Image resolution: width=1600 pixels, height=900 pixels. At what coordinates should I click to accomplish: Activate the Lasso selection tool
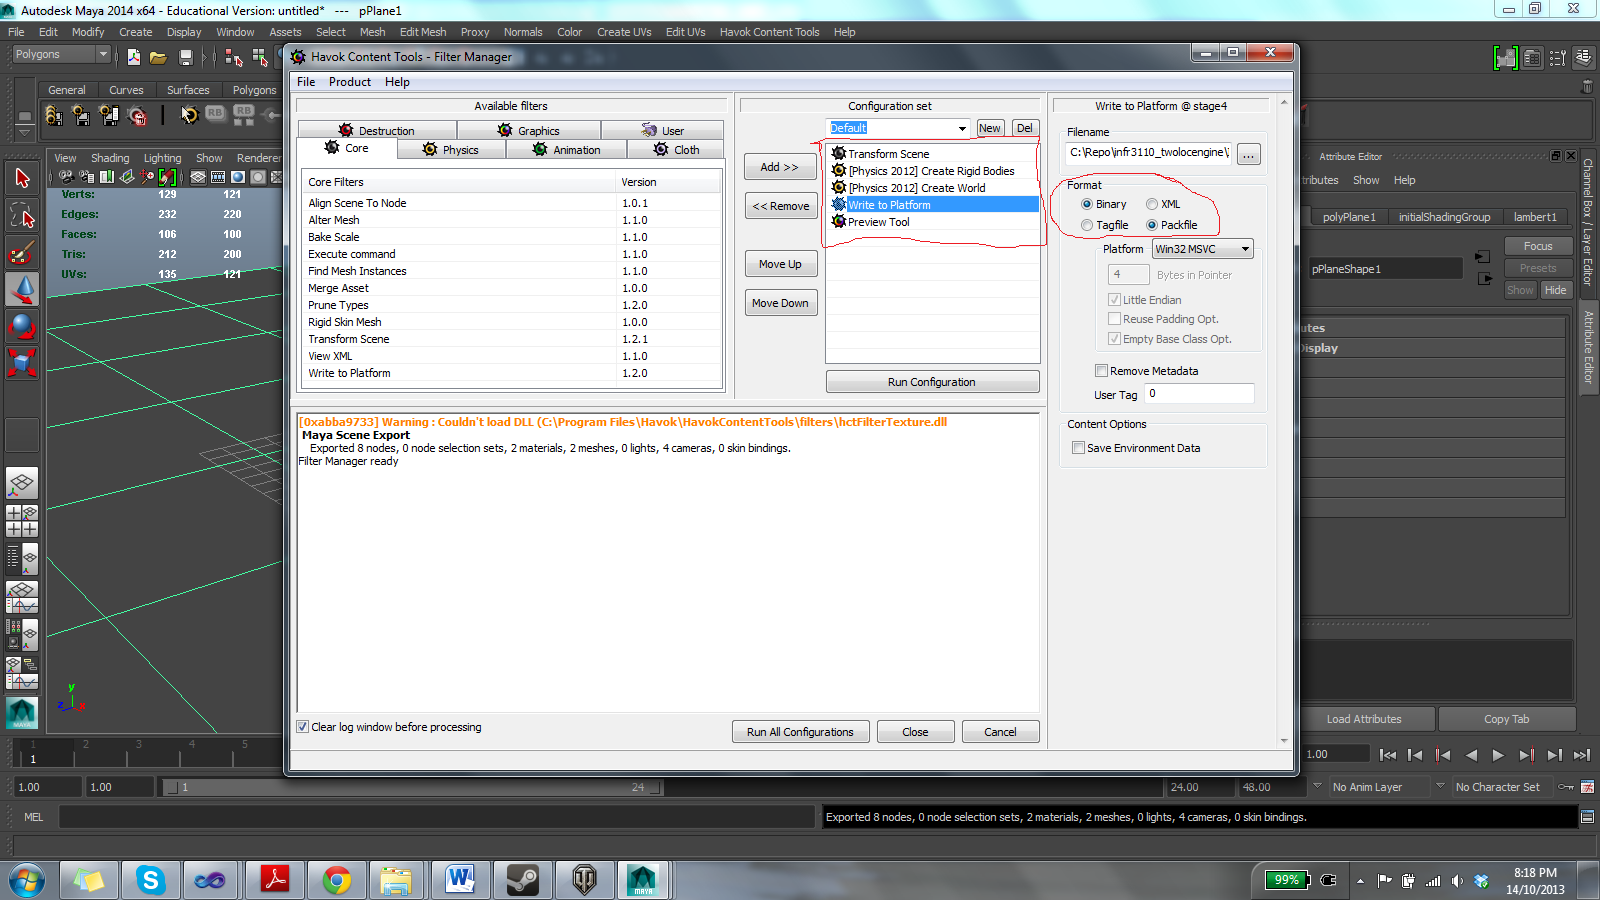point(22,213)
